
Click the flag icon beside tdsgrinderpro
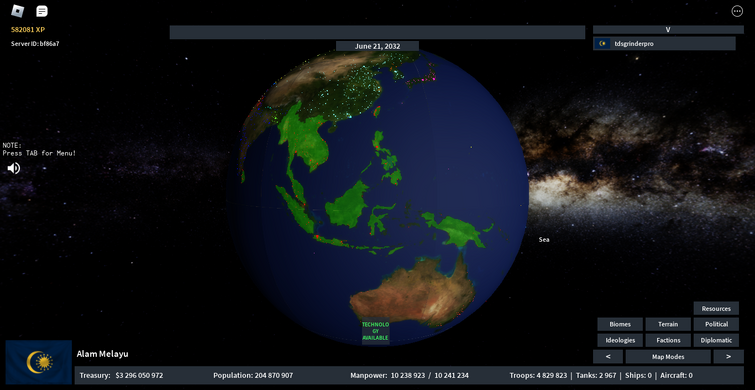click(602, 44)
